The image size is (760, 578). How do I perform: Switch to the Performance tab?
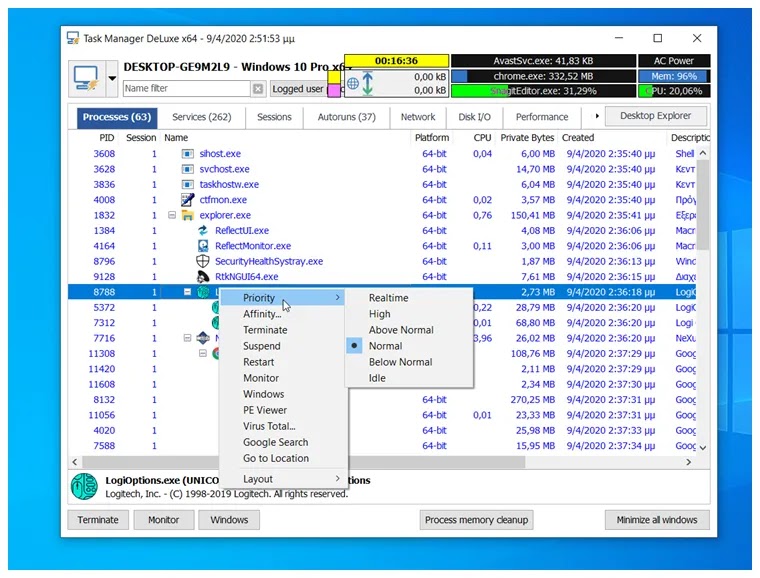tap(542, 117)
